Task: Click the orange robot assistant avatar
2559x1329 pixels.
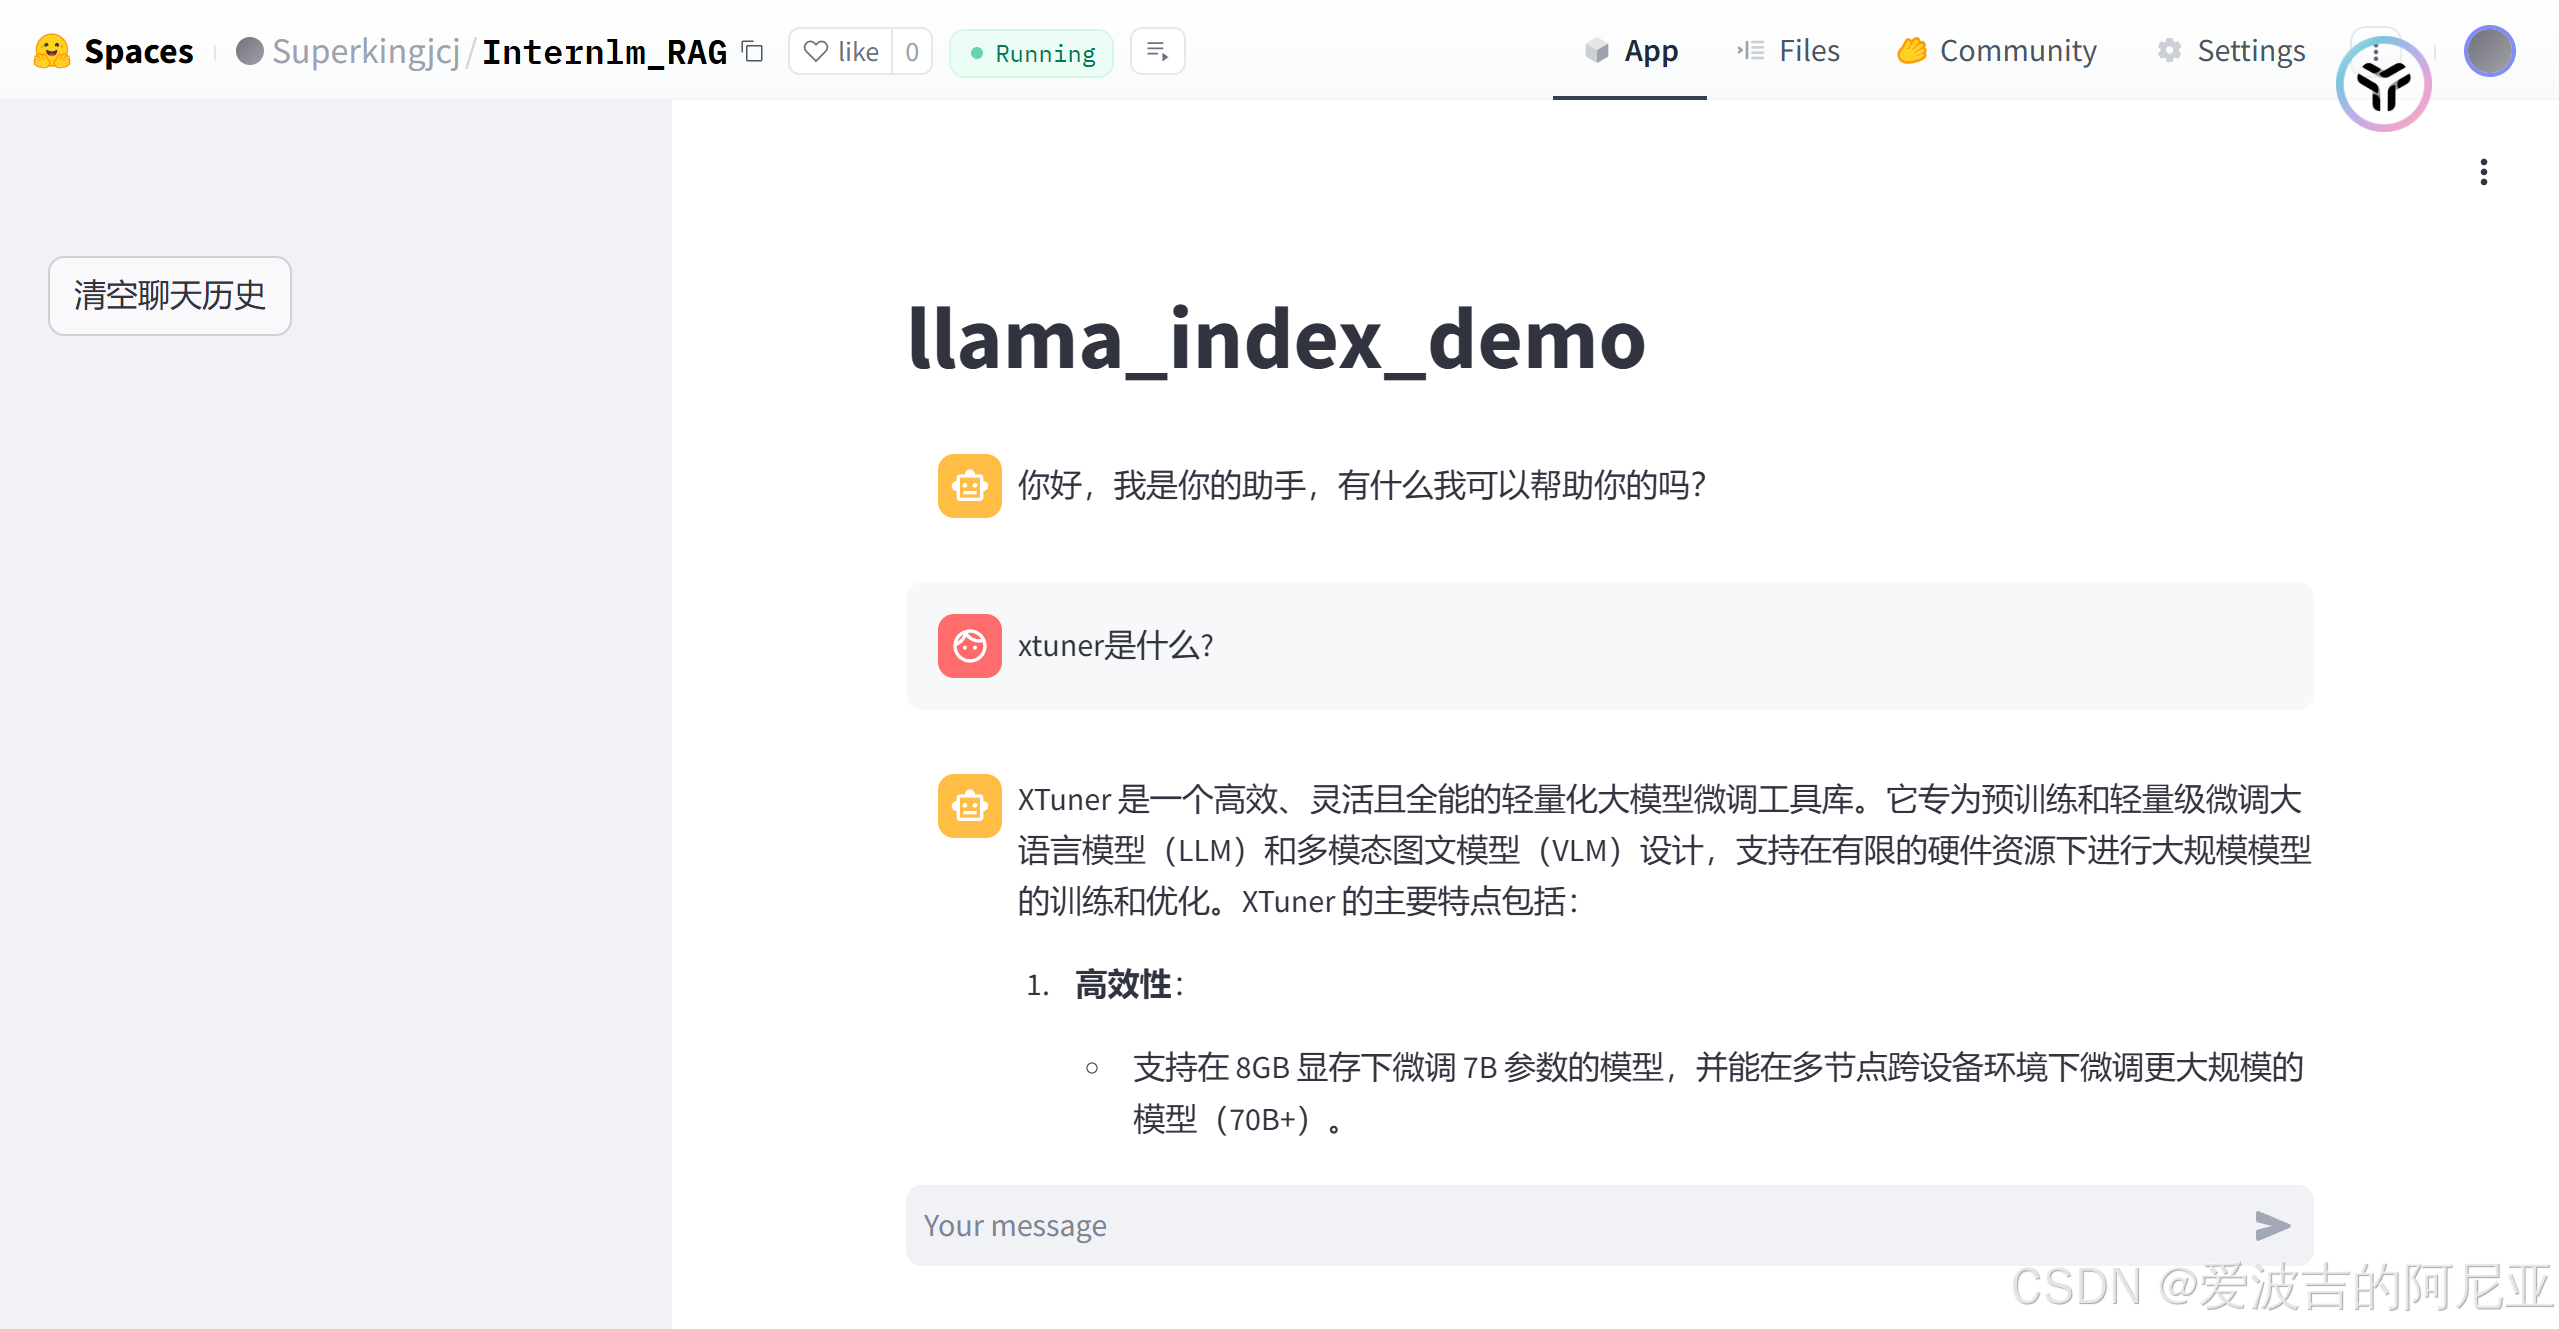Action: (969, 486)
